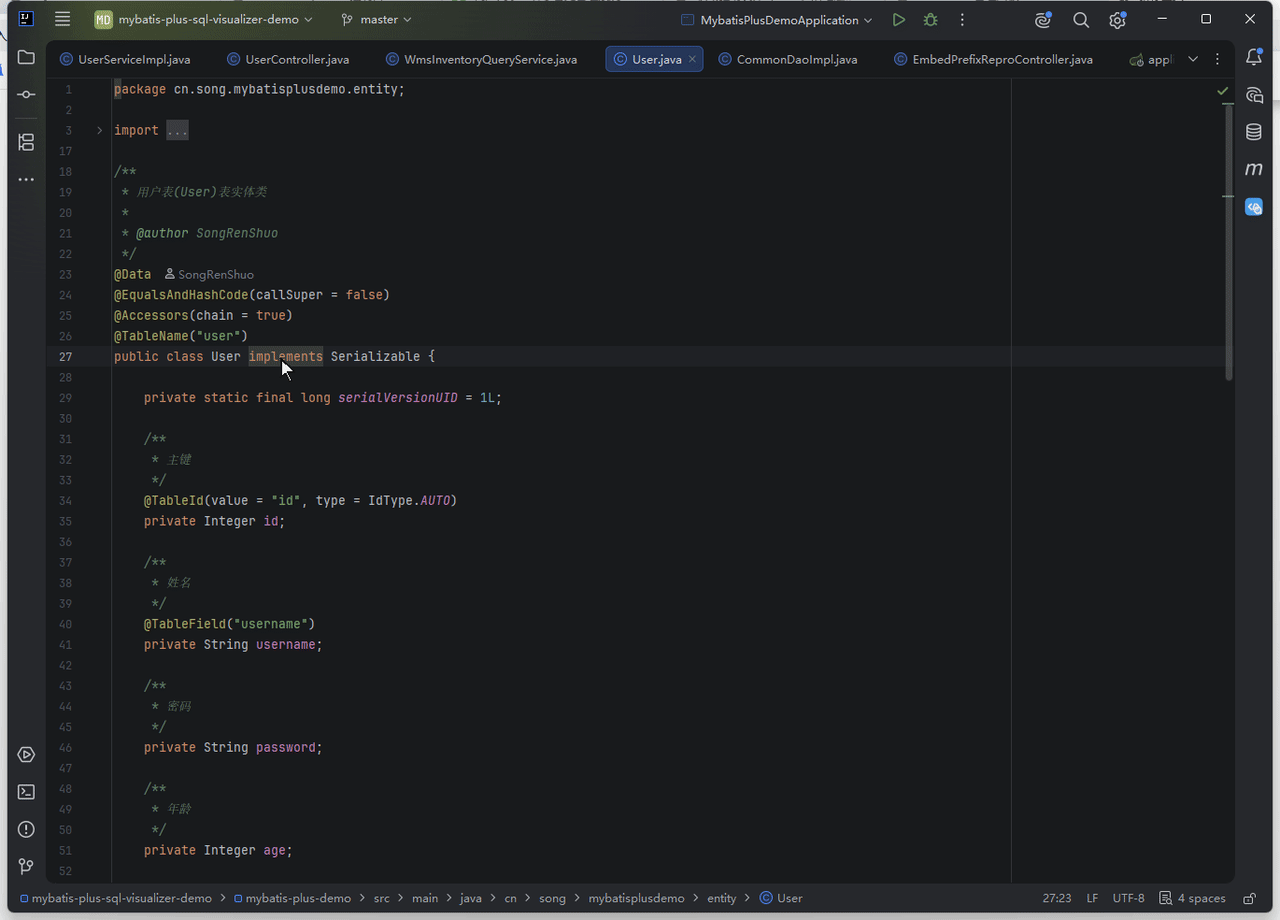
Task: Open the highlighted blue plugin tool window
Action: (1254, 207)
